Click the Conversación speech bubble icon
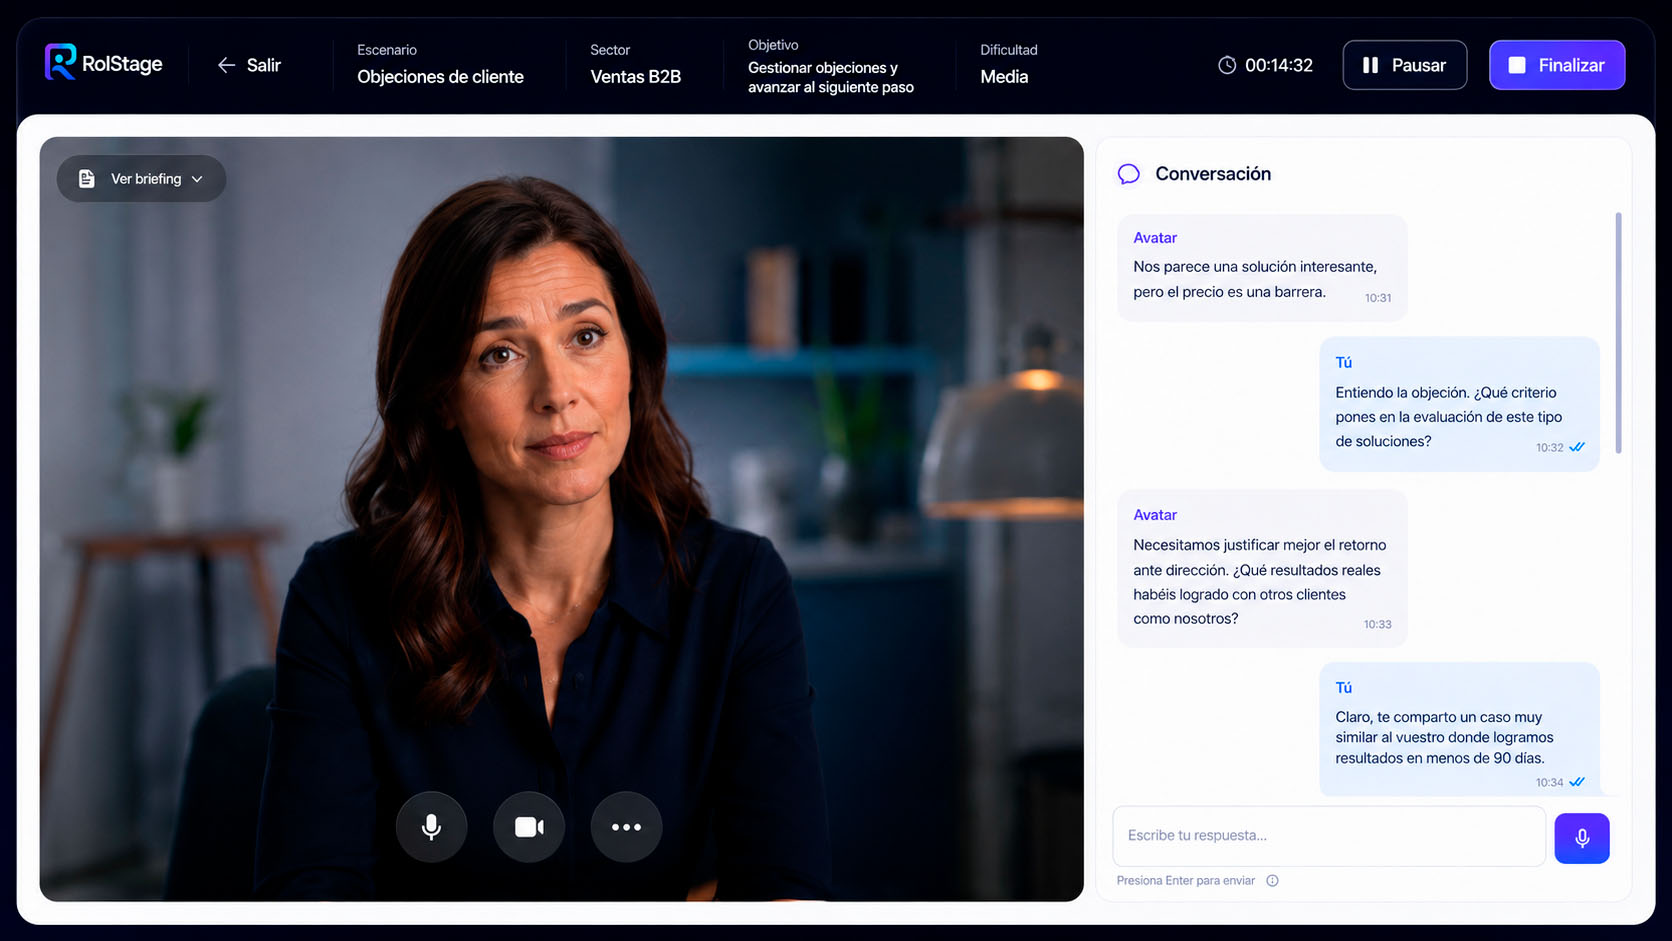 (1129, 174)
